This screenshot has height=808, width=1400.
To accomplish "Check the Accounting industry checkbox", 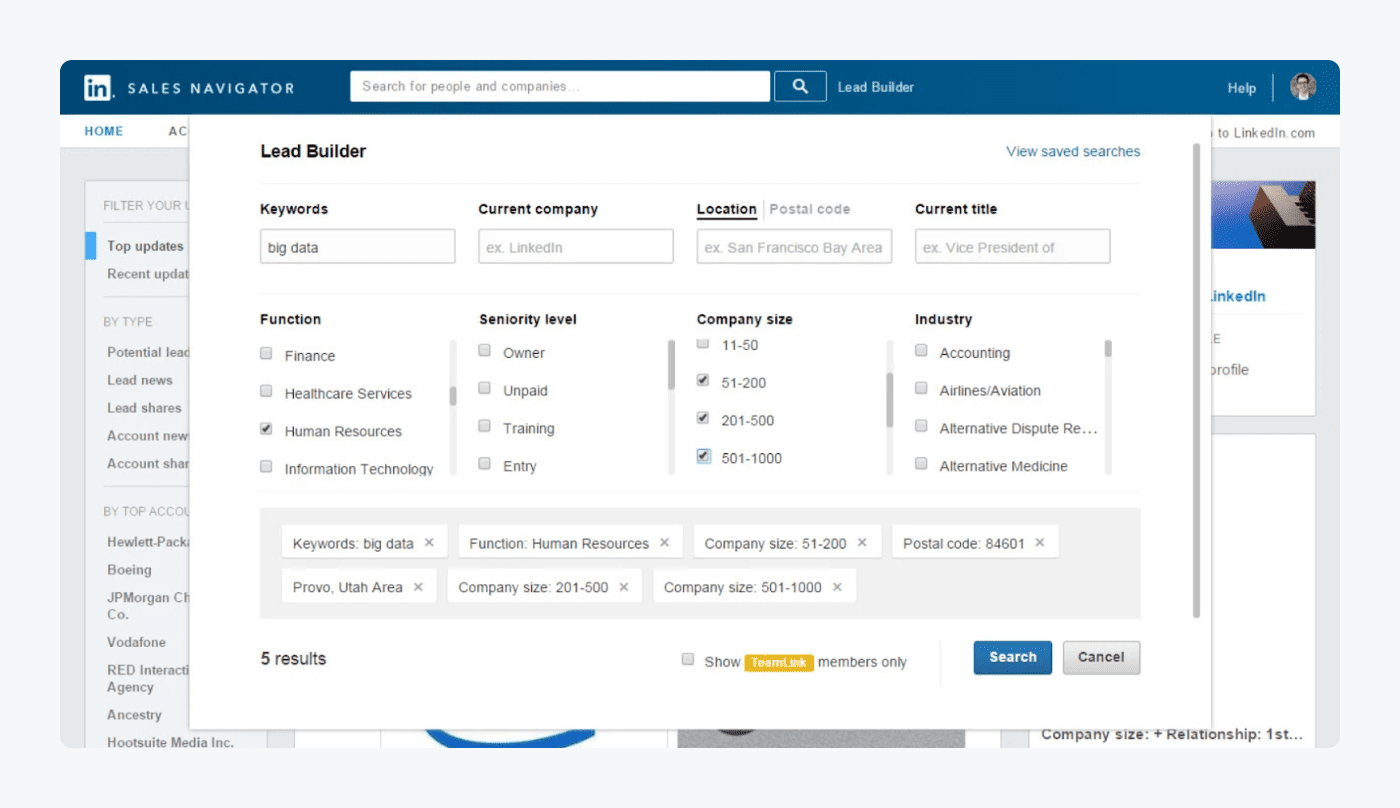I will click(x=921, y=351).
